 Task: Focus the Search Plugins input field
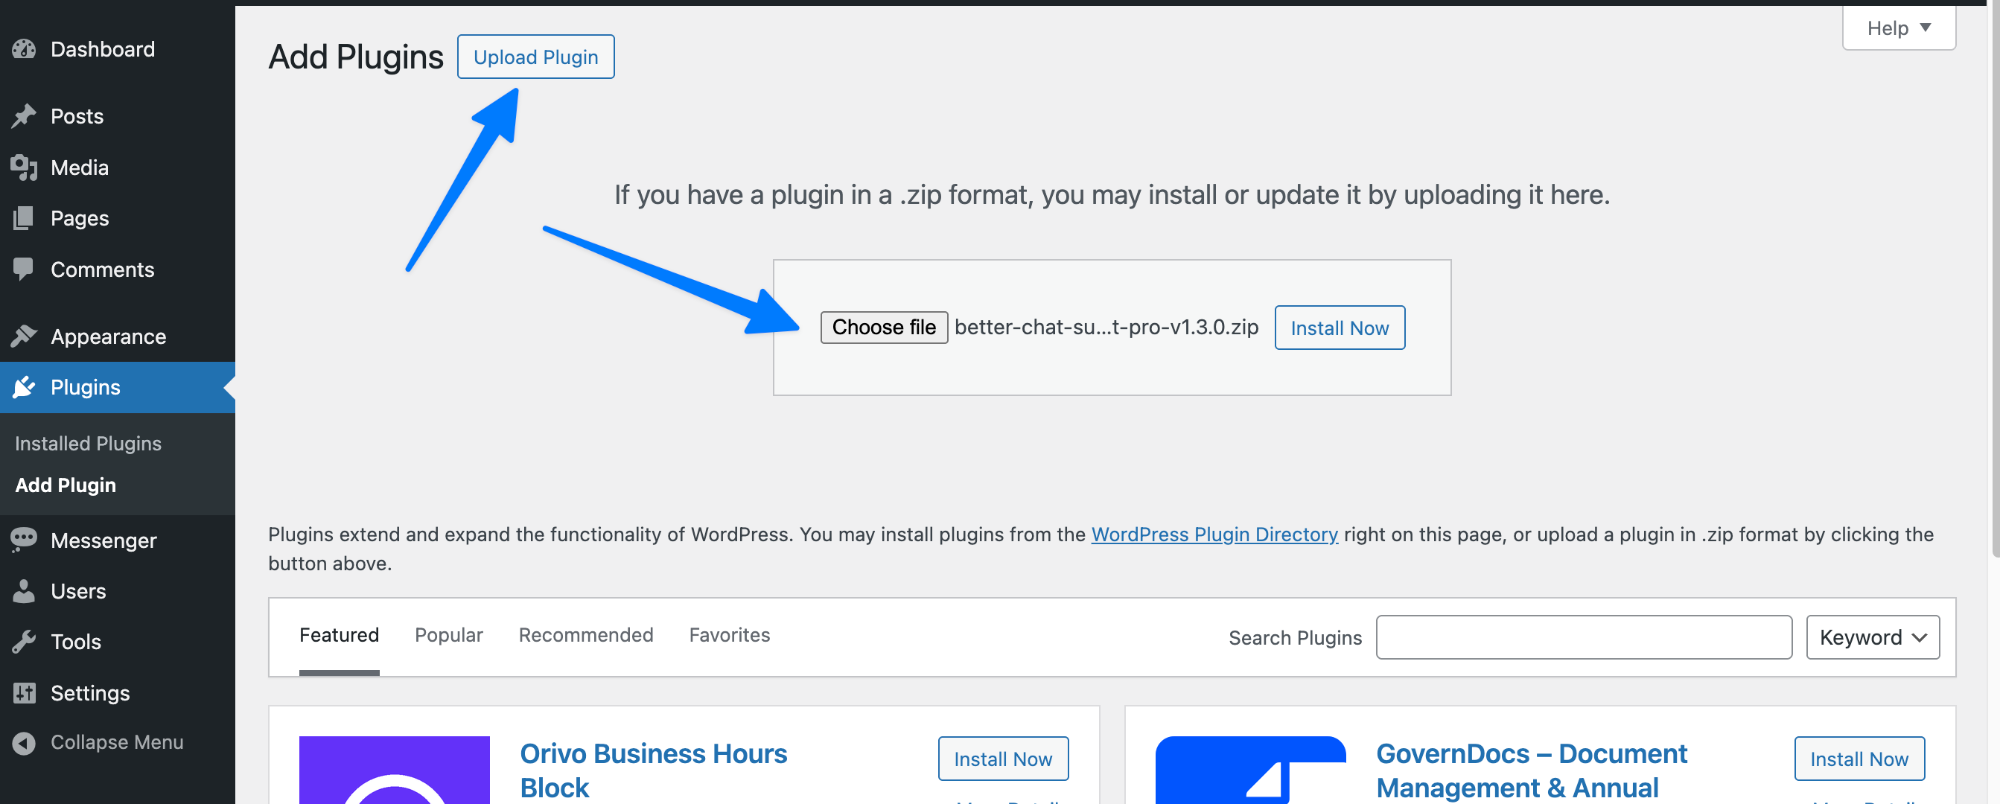1583,638
